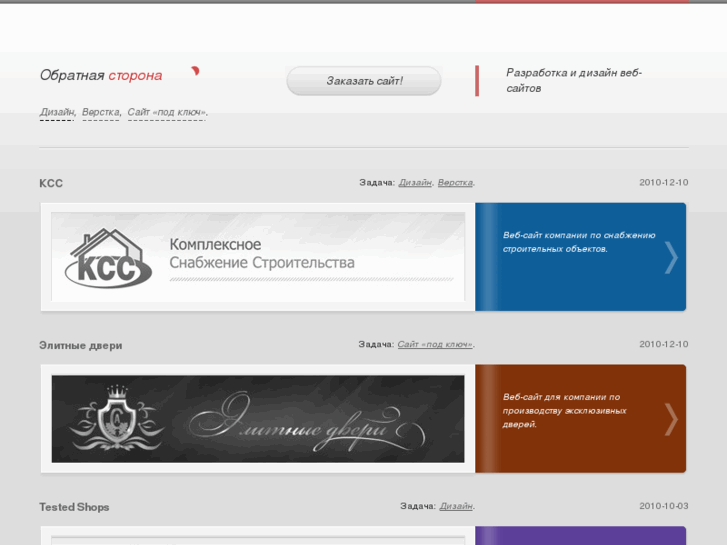Open the 'Элитные двери' project title
The height and width of the screenshot is (545, 727).
pyautogui.click(x=81, y=346)
